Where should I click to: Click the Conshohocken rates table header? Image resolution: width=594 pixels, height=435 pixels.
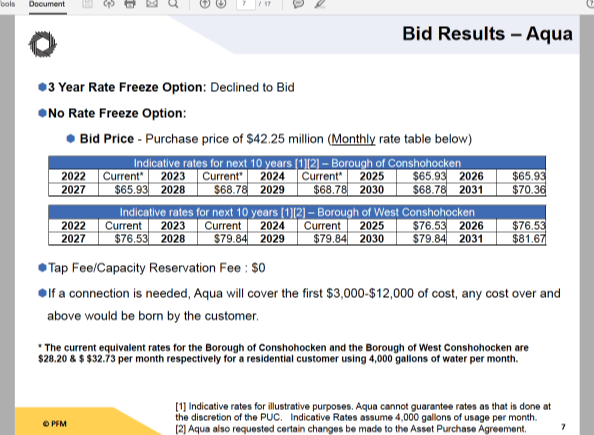(297, 163)
